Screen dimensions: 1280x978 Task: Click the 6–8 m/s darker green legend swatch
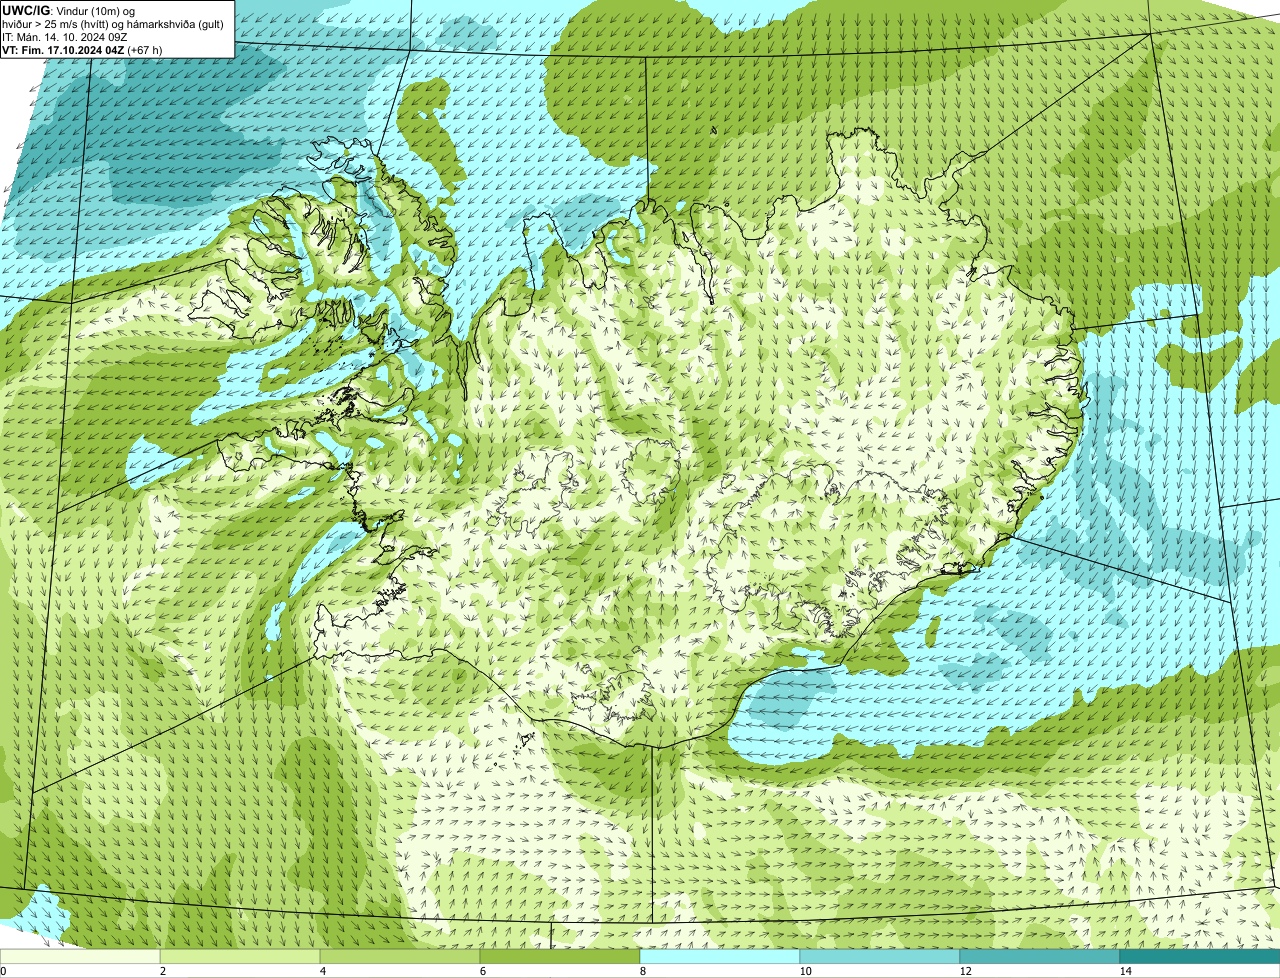560,956
